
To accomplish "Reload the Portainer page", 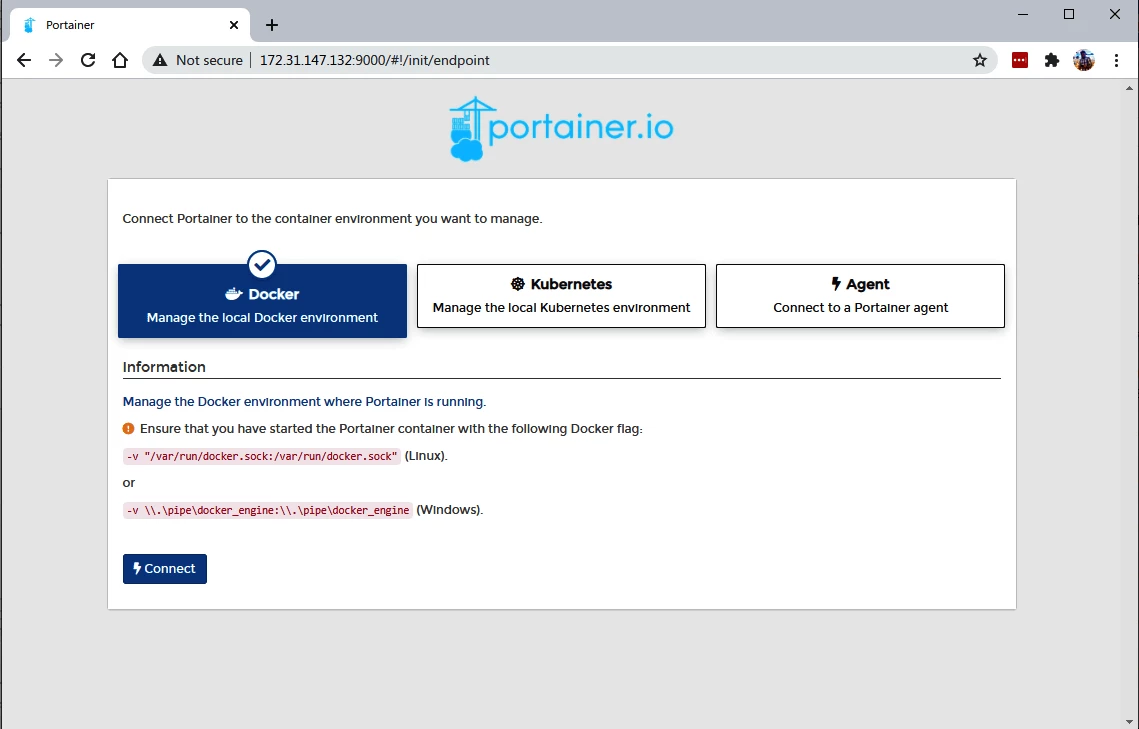I will tap(88, 60).
